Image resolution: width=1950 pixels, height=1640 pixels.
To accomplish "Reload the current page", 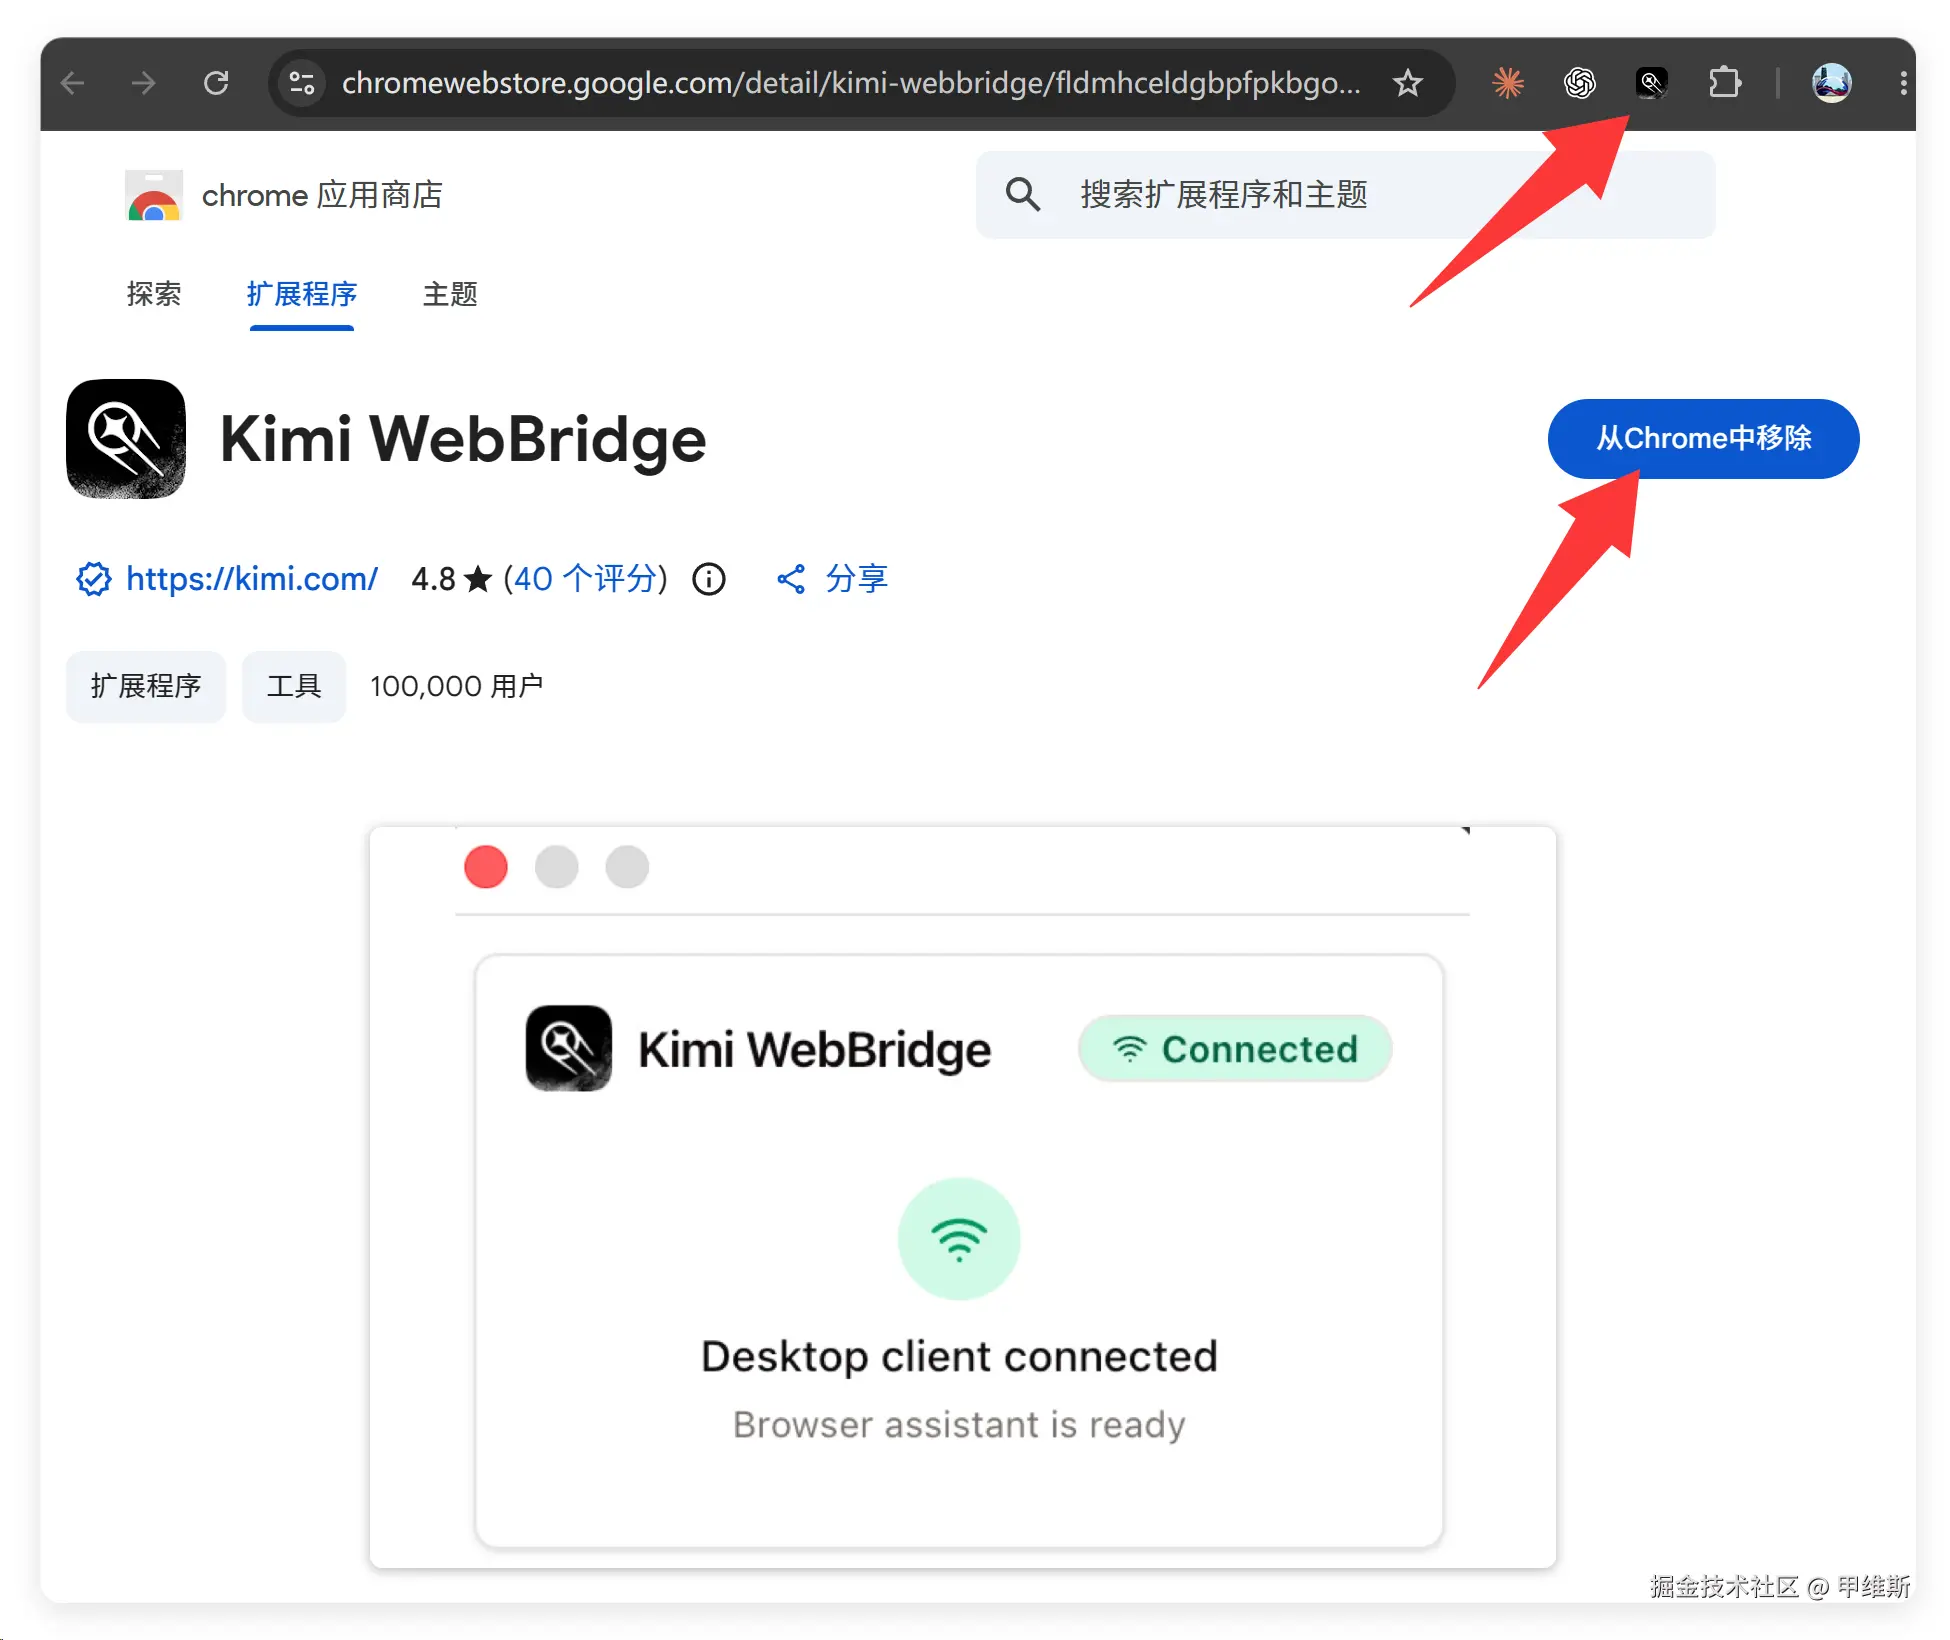I will (216, 83).
